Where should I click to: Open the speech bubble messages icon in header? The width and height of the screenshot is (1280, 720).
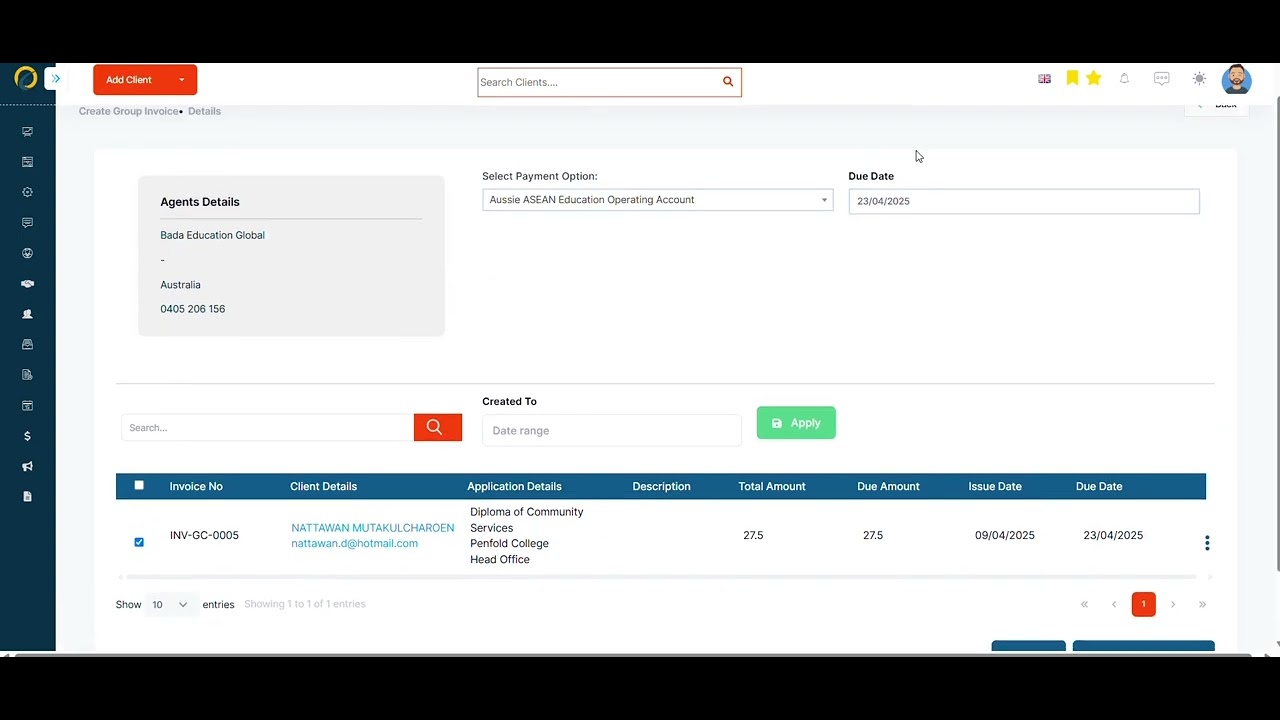pyautogui.click(x=1161, y=78)
